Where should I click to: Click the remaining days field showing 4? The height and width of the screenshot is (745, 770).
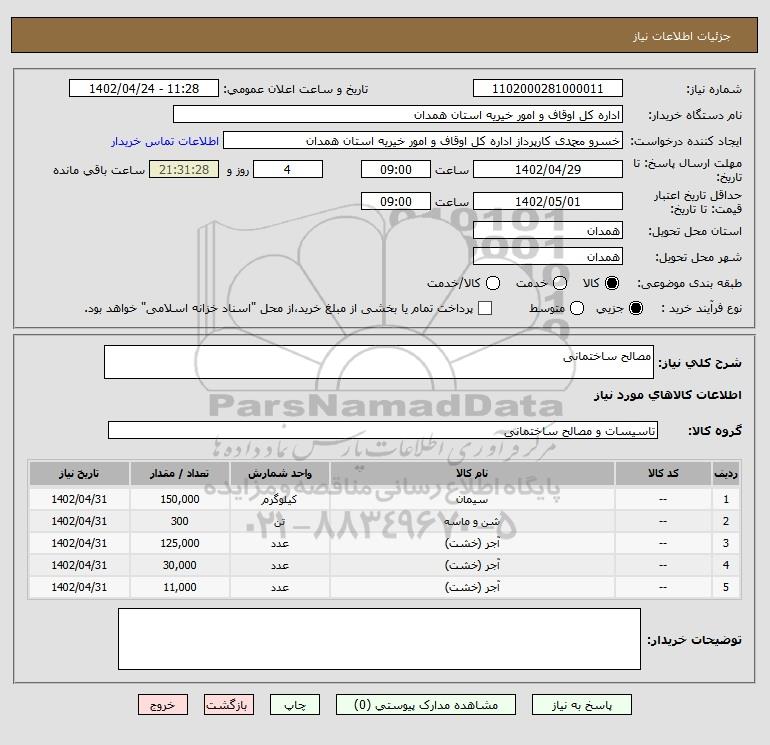pos(288,169)
